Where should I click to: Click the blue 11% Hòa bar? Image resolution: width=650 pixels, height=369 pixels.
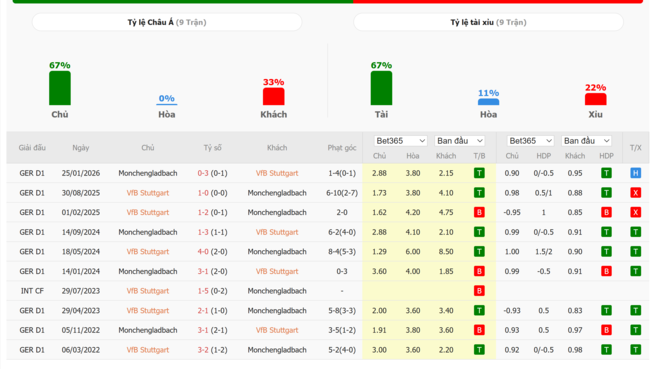pyautogui.click(x=488, y=102)
